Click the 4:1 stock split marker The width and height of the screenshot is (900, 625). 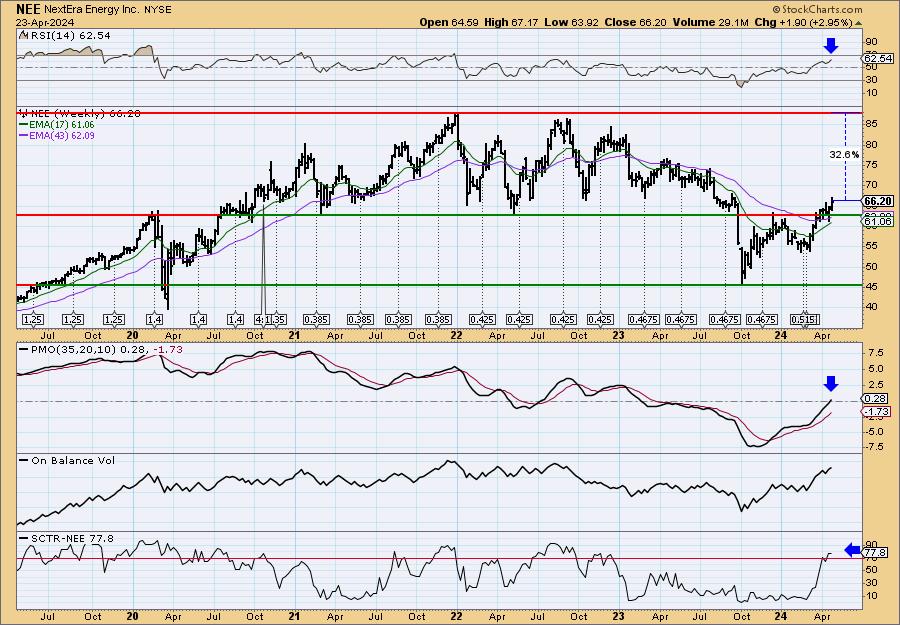261,319
